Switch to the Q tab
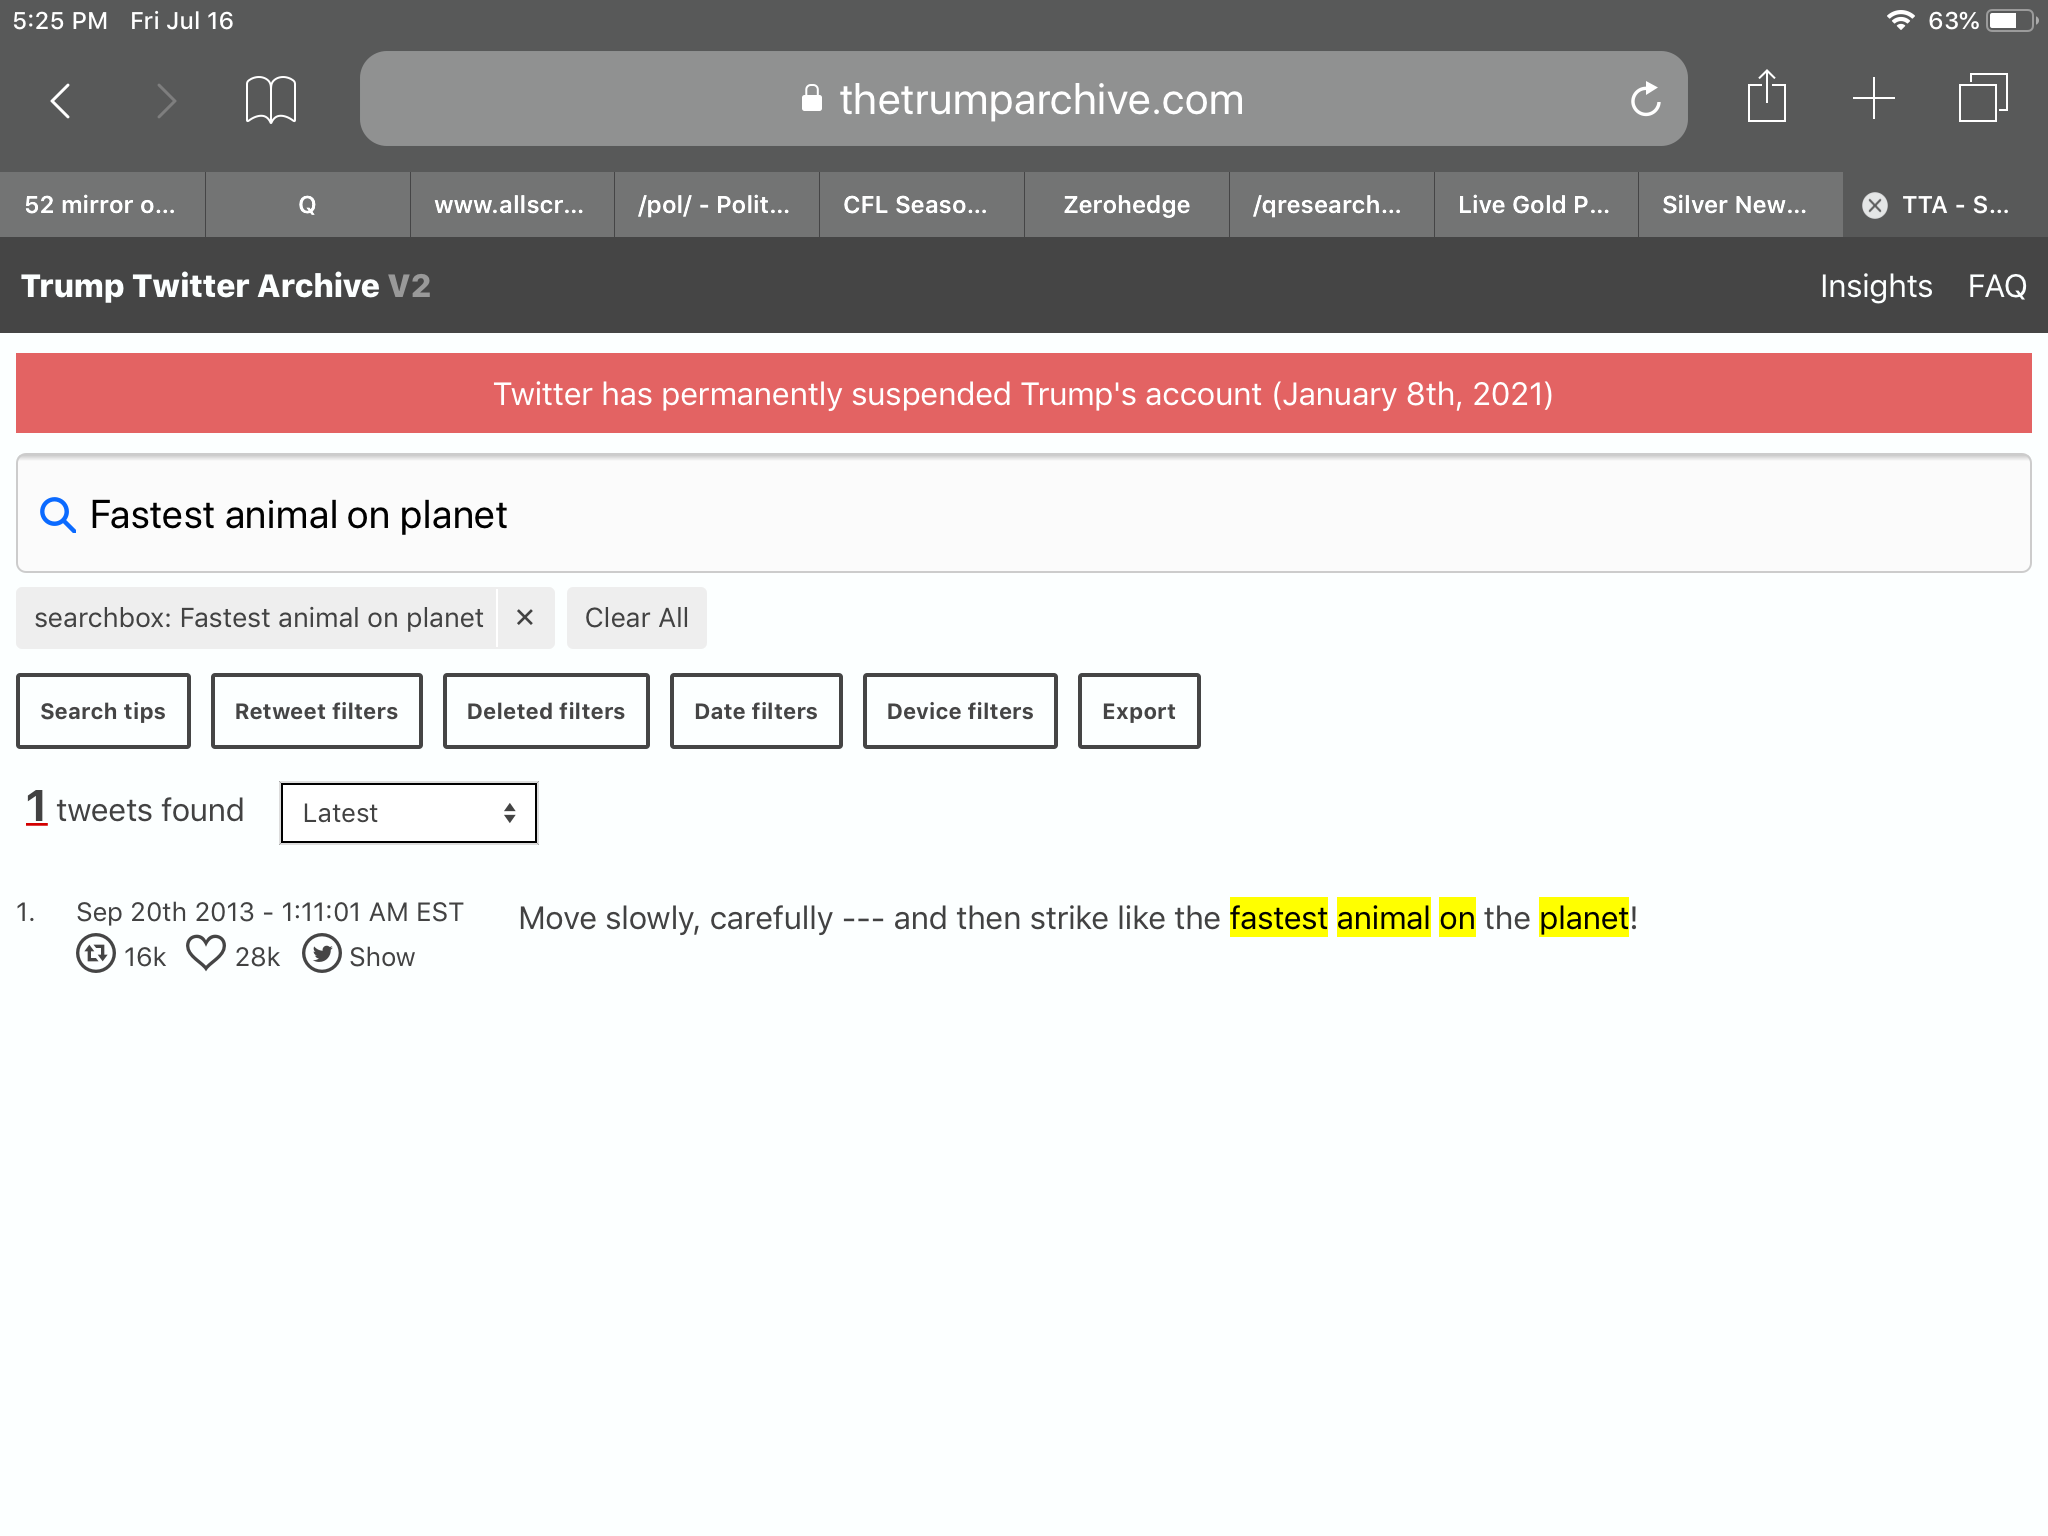 (x=307, y=205)
